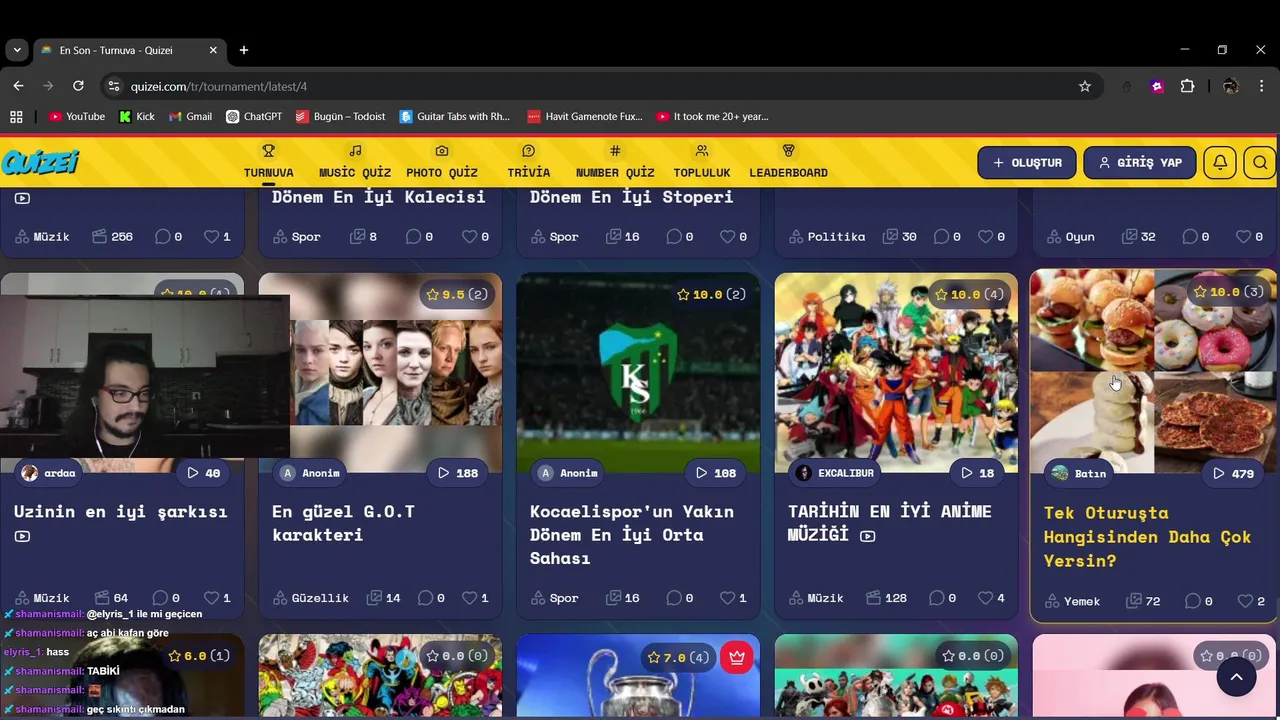Open the anime characters tournament thumbnail
This screenshot has height=720, width=1280.
[896, 373]
